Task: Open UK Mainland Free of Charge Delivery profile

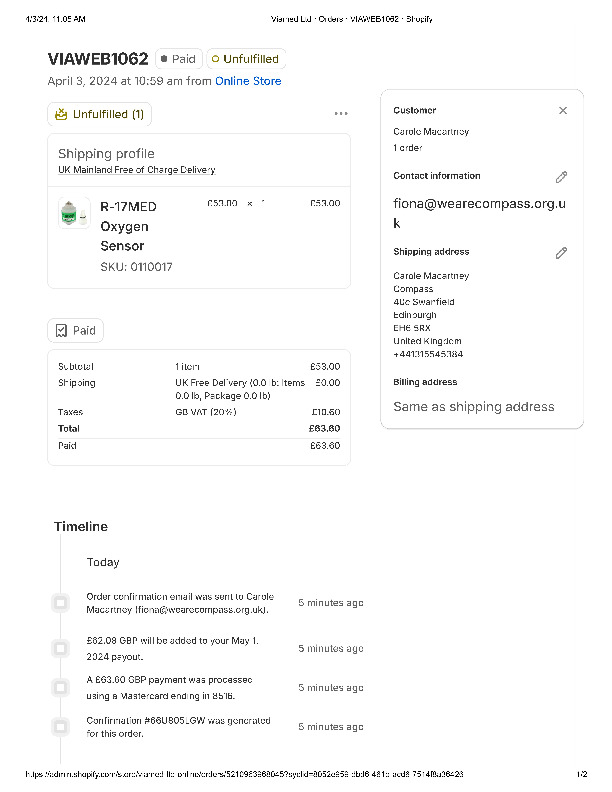Action: pos(136,170)
